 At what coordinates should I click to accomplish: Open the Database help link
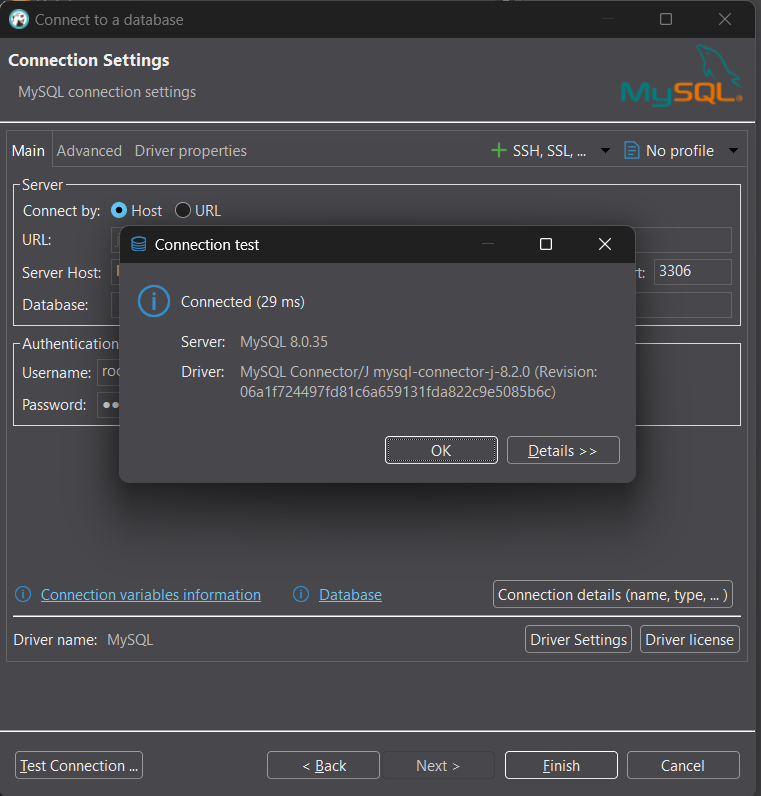point(350,594)
